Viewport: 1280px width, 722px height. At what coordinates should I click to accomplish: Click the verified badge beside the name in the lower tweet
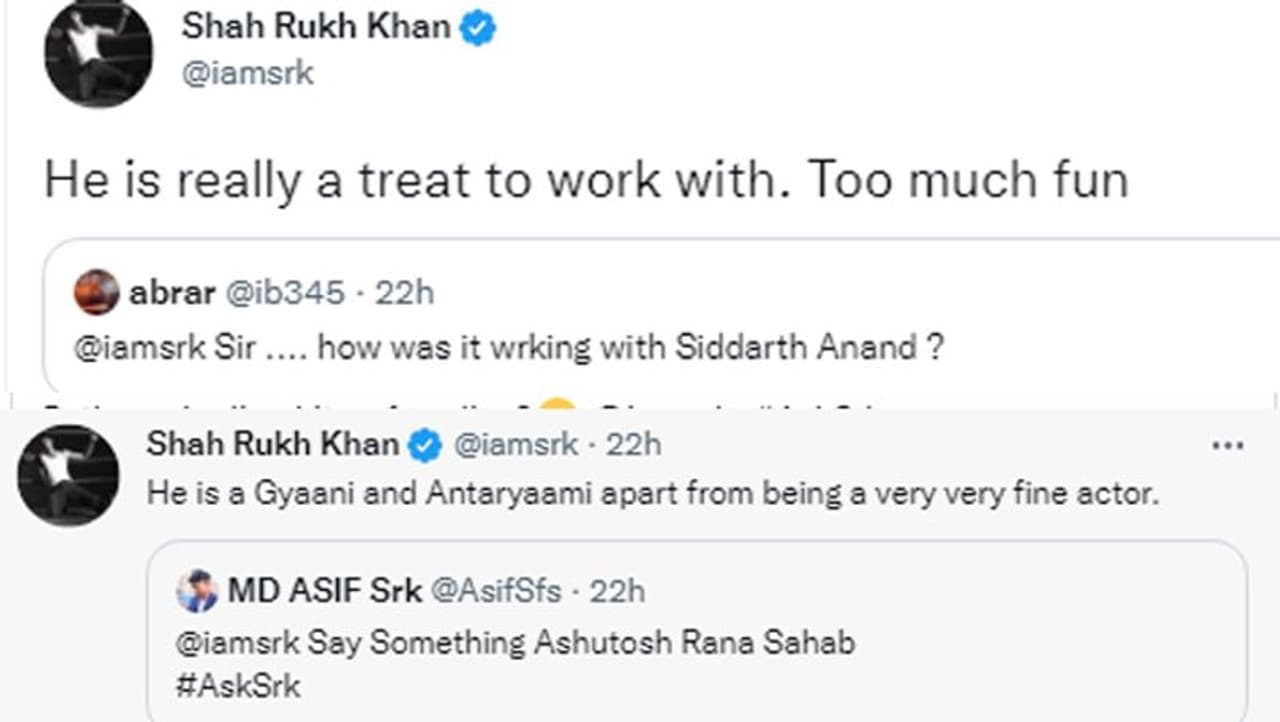click(x=426, y=446)
